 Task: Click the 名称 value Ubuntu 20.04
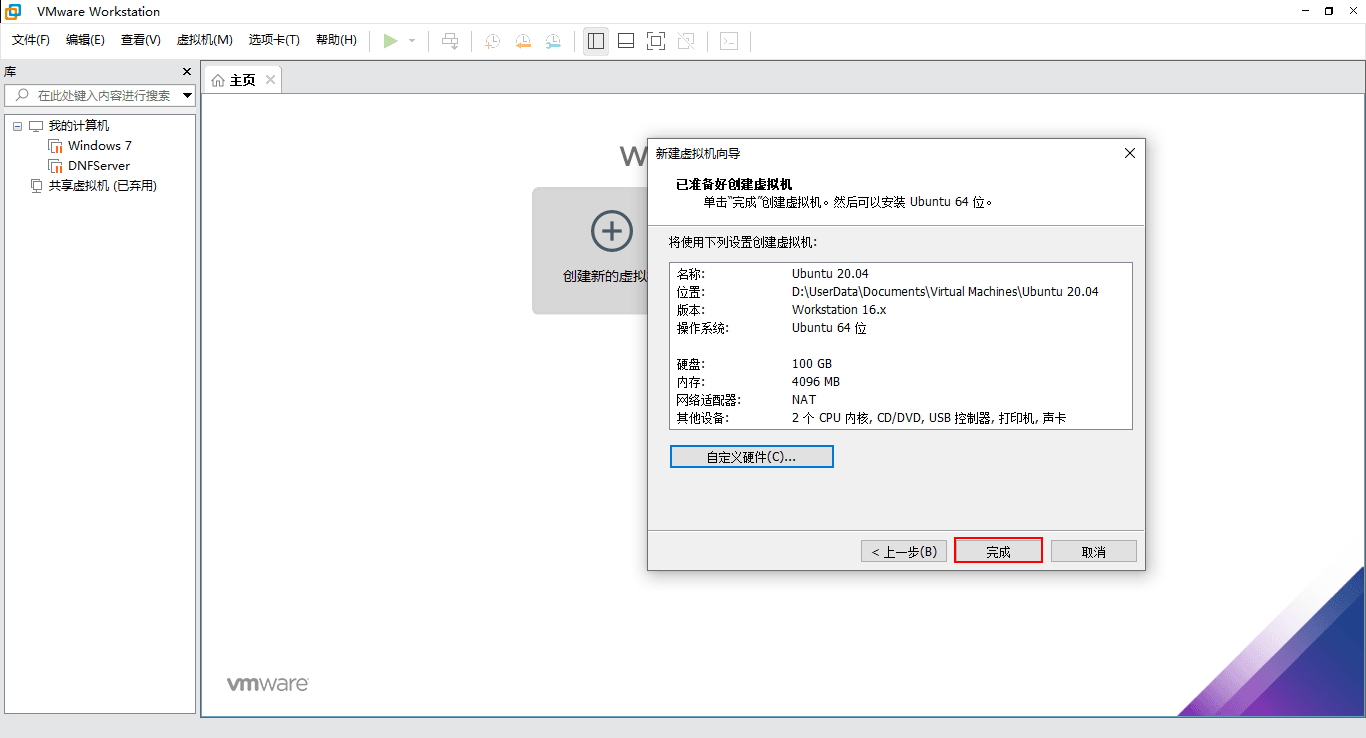coord(830,273)
